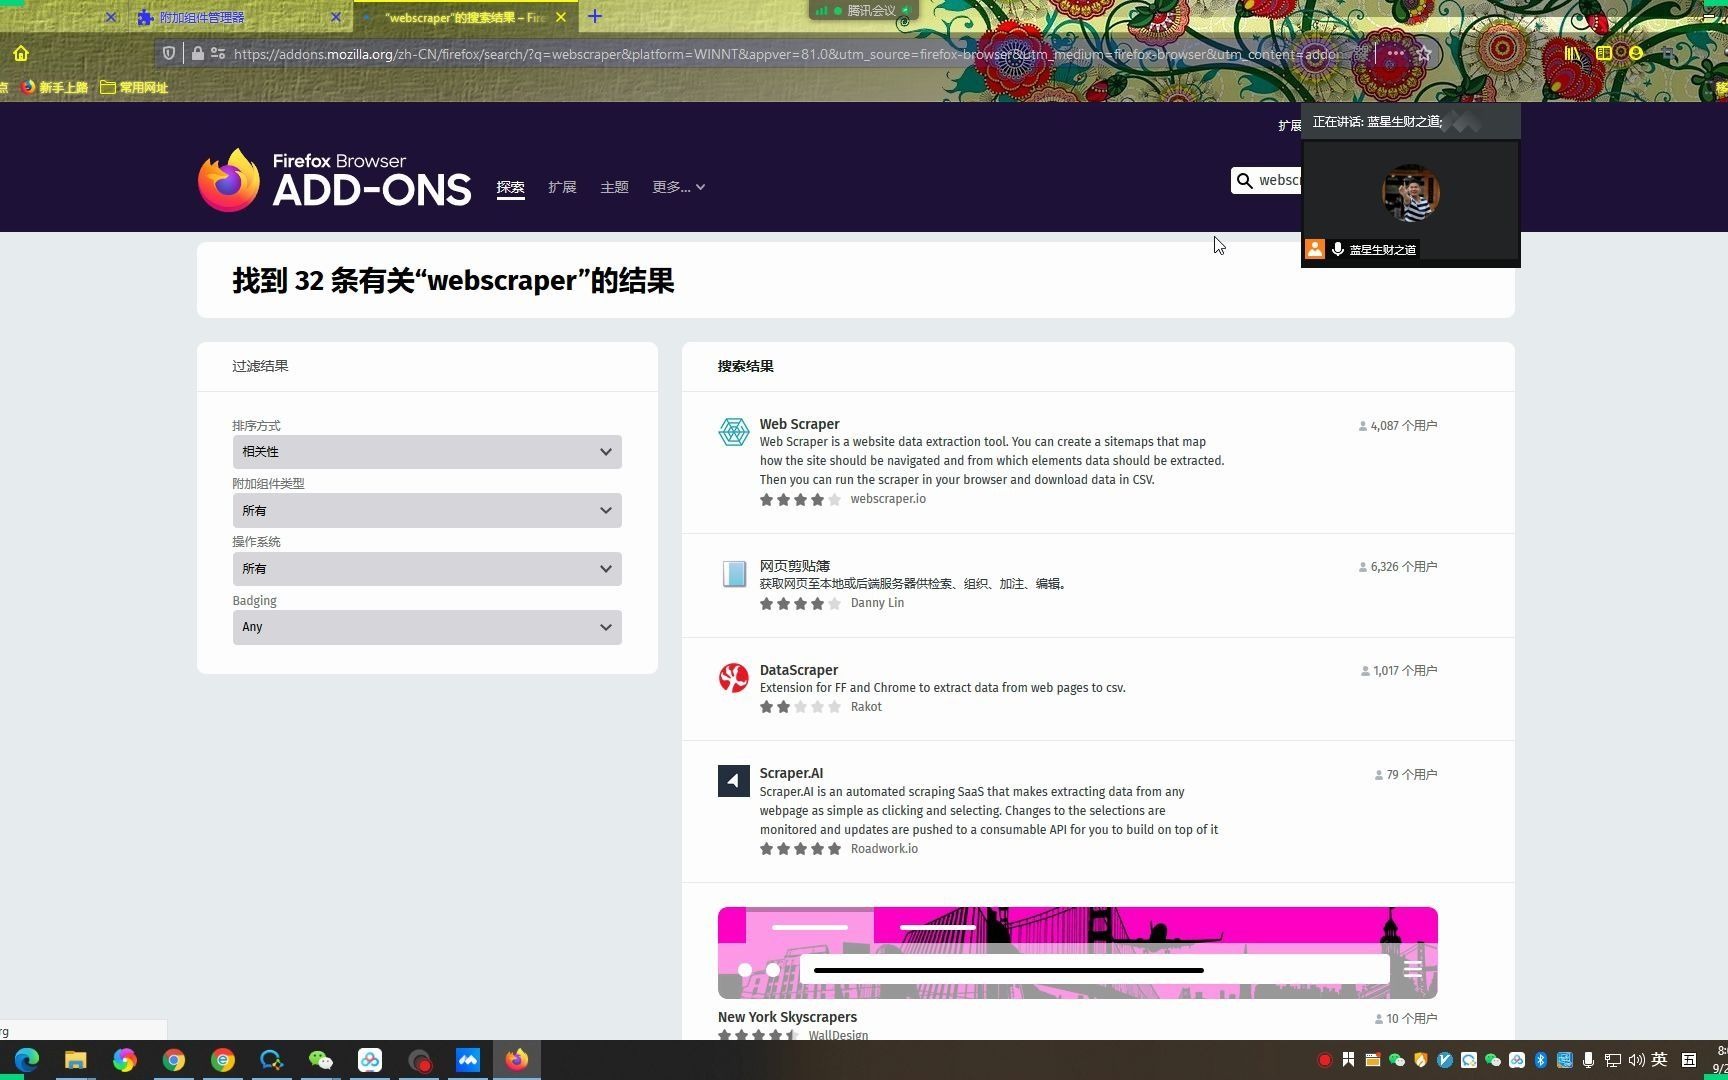Open the New York Skyscrapers theme preview
The height and width of the screenshot is (1080, 1728).
coord(1078,953)
